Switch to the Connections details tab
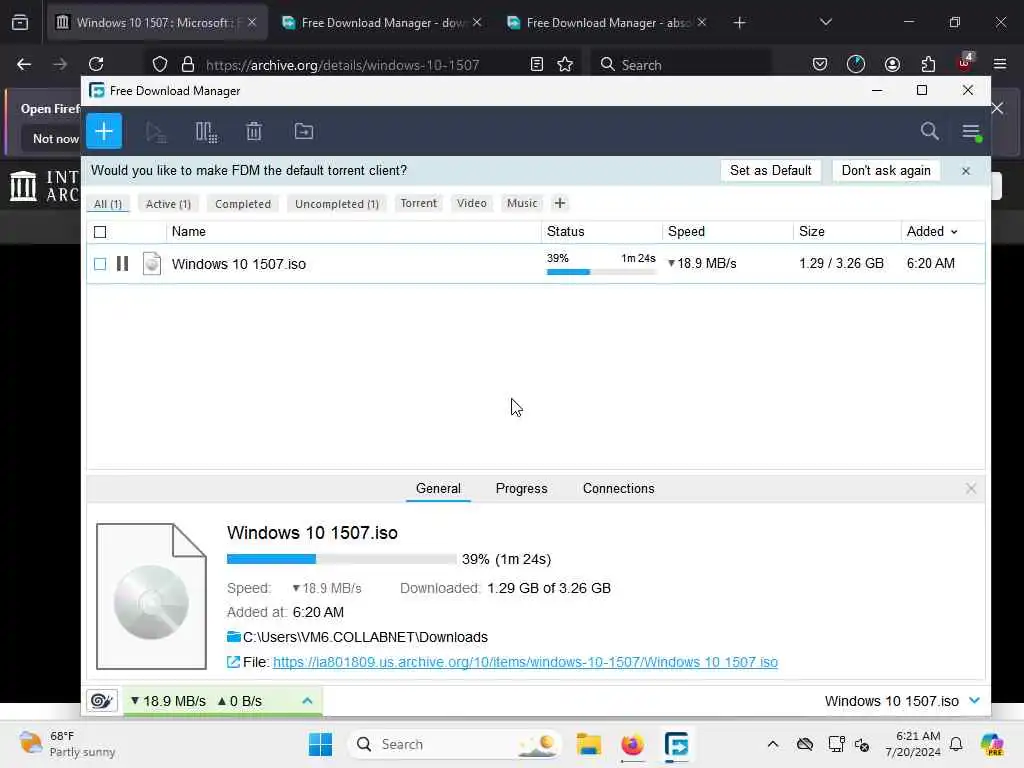This screenshot has width=1024, height=768. pos(618,488)
